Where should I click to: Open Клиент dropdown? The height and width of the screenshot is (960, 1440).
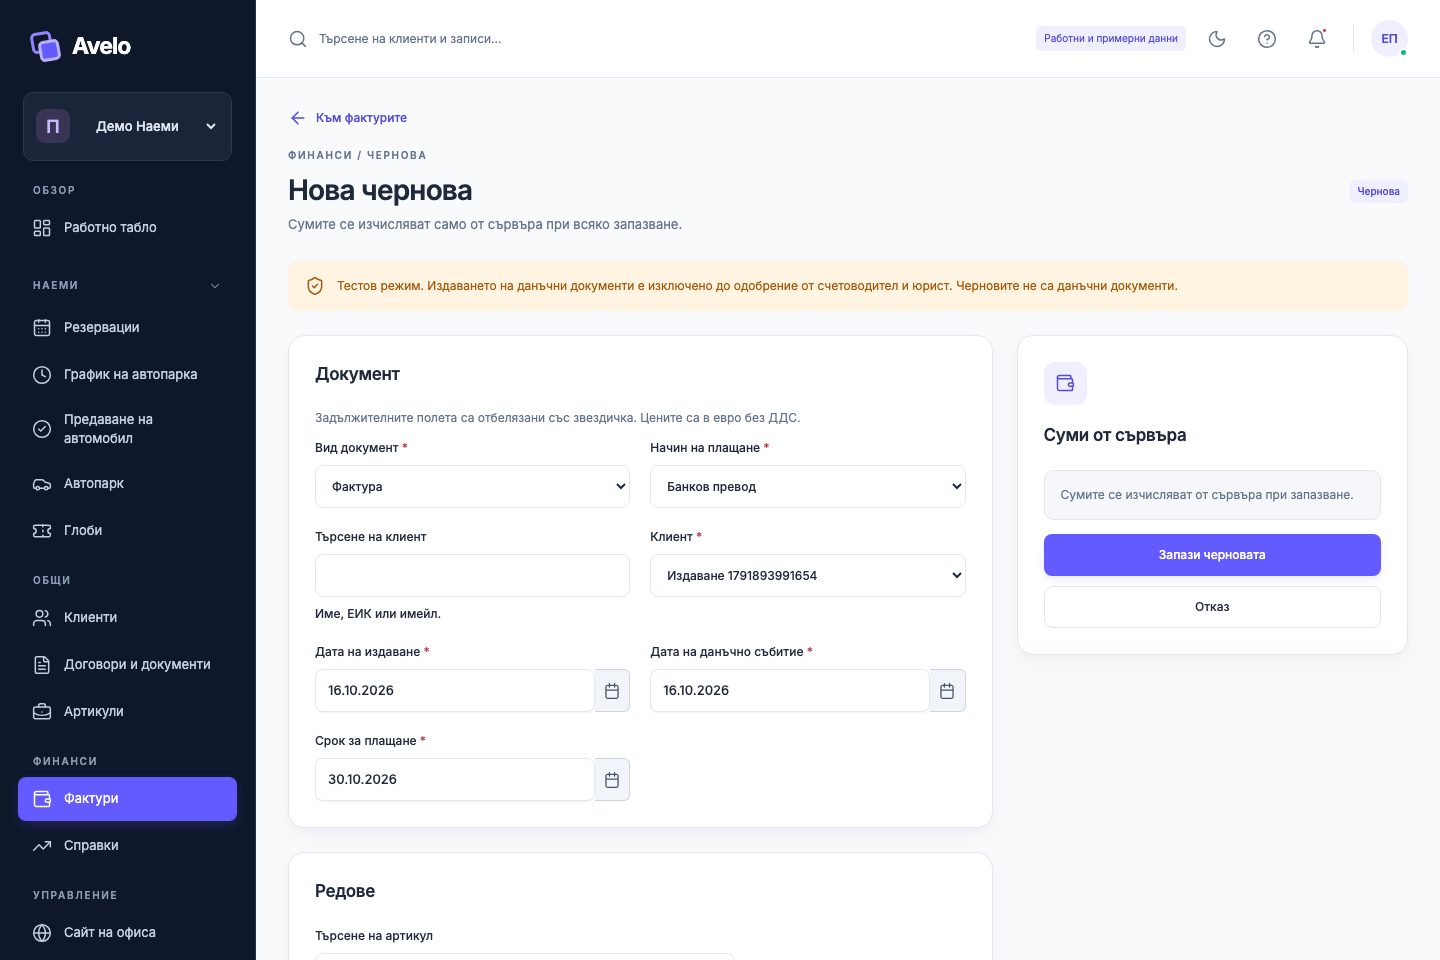click(808, 576)
